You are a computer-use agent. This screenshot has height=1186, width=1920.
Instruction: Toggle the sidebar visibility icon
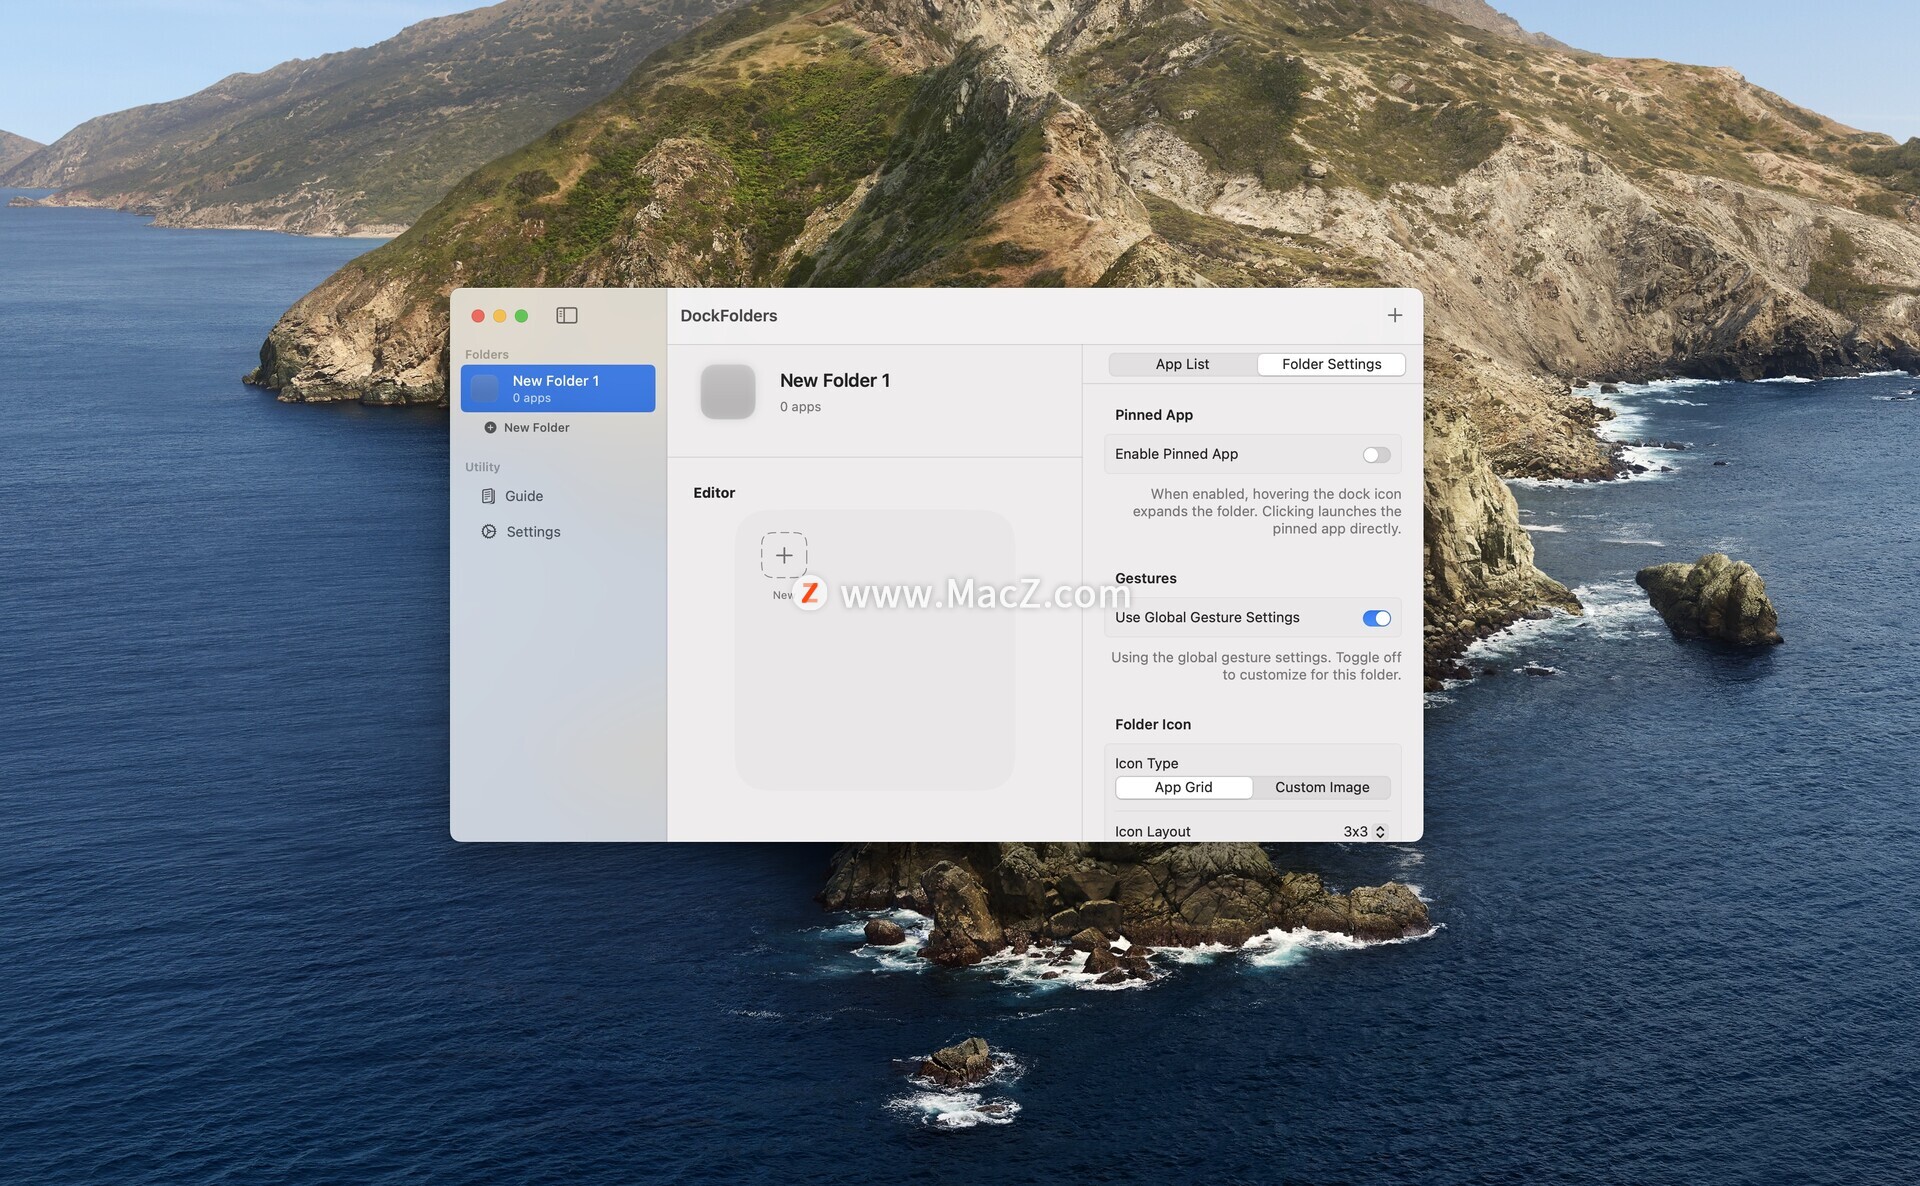pyautogui.click(x=567, y=315)
